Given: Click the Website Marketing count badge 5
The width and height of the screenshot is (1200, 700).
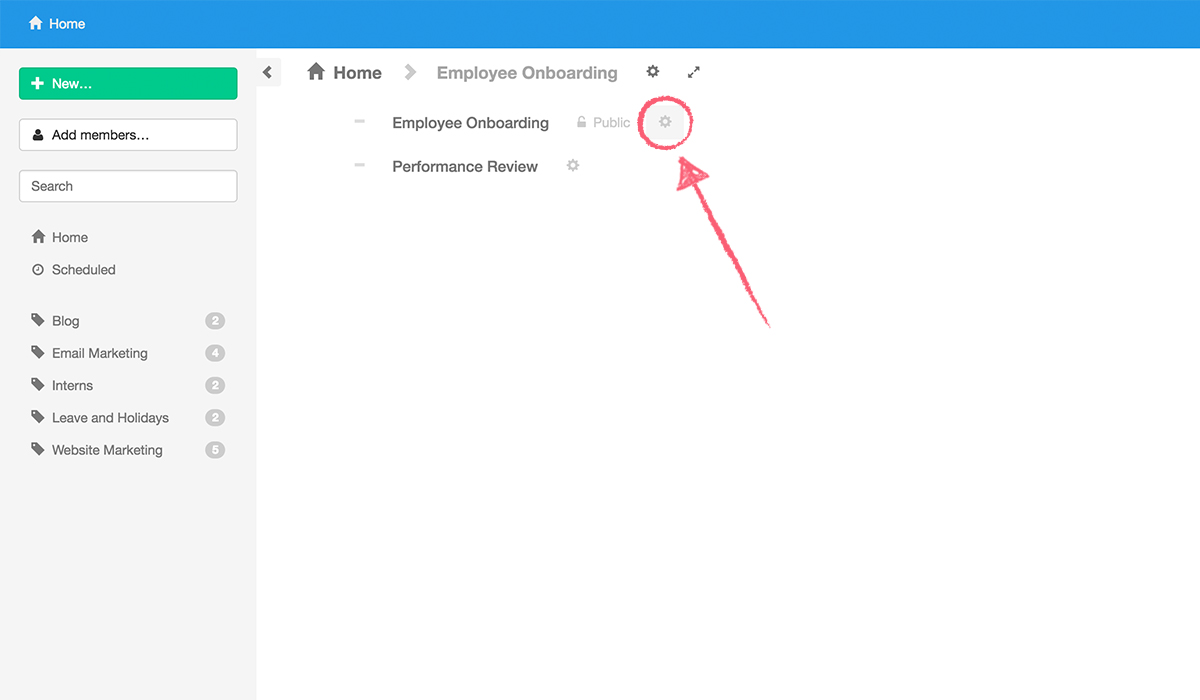Looking at the screenshot, I should point(215,450).
